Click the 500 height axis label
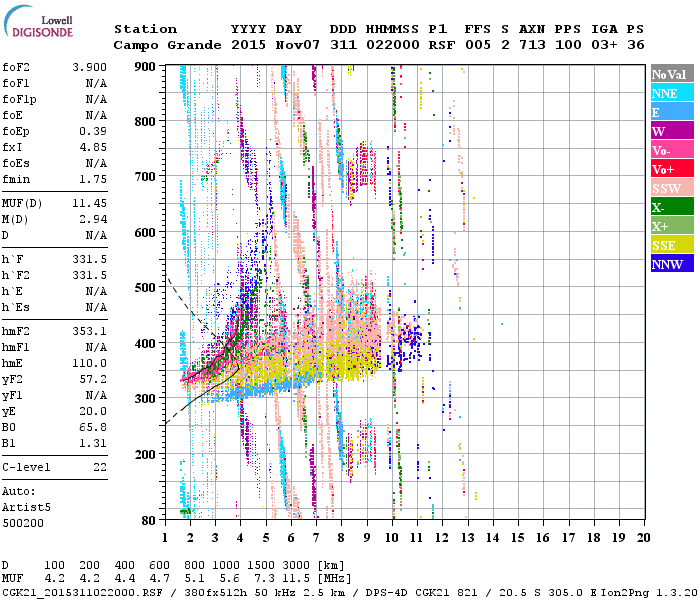Image resolution: width=700 pixels, height=600 pixels. click(145, 288)
